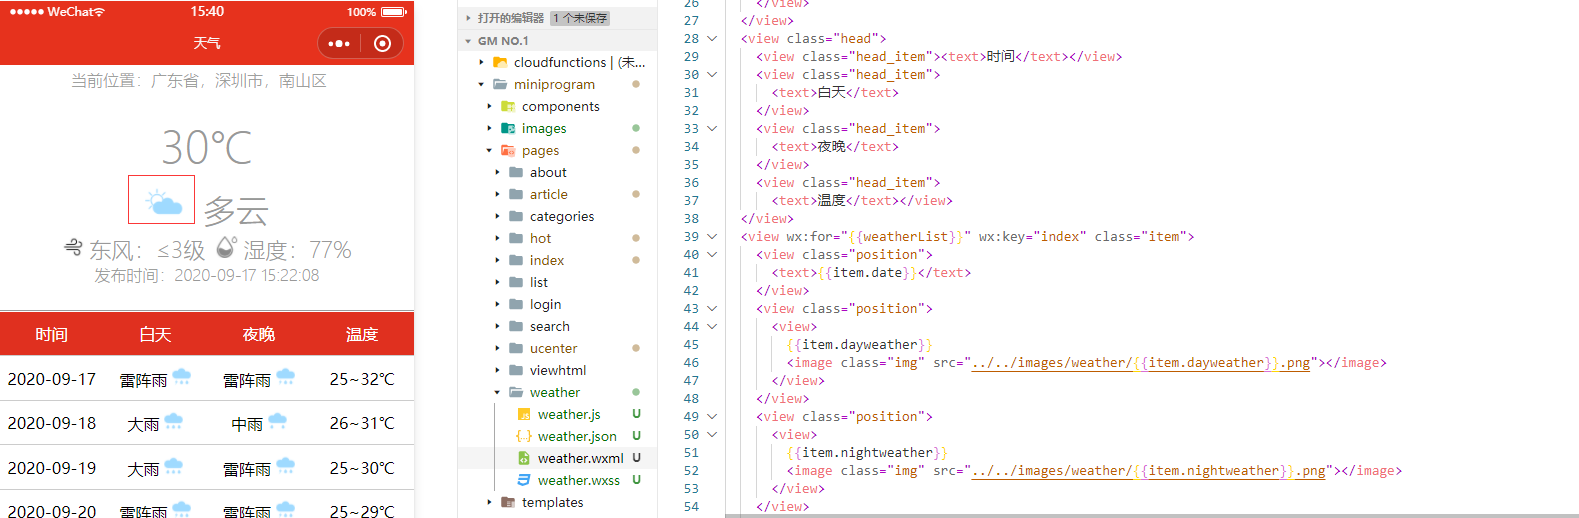Viewport: 1579px width, 518px height.
Task: Click the 2020-09-17 night thunderstorm icon
Action: tap(286, 377)
